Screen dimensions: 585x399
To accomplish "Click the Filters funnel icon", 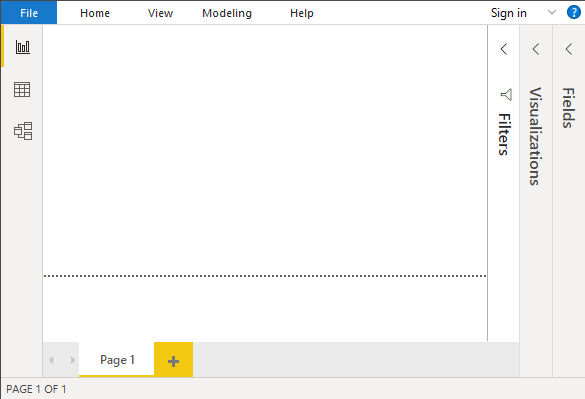I will 506,95.
